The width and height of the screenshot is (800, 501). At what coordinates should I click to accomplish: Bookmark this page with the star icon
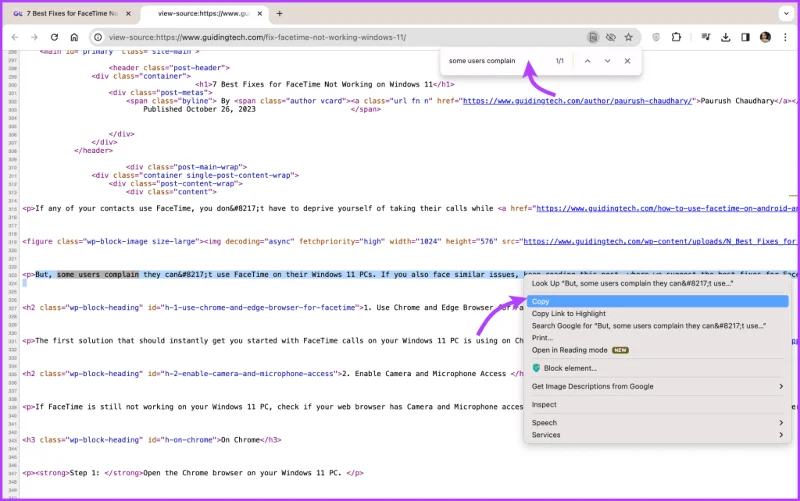click(x=629, y=37)
